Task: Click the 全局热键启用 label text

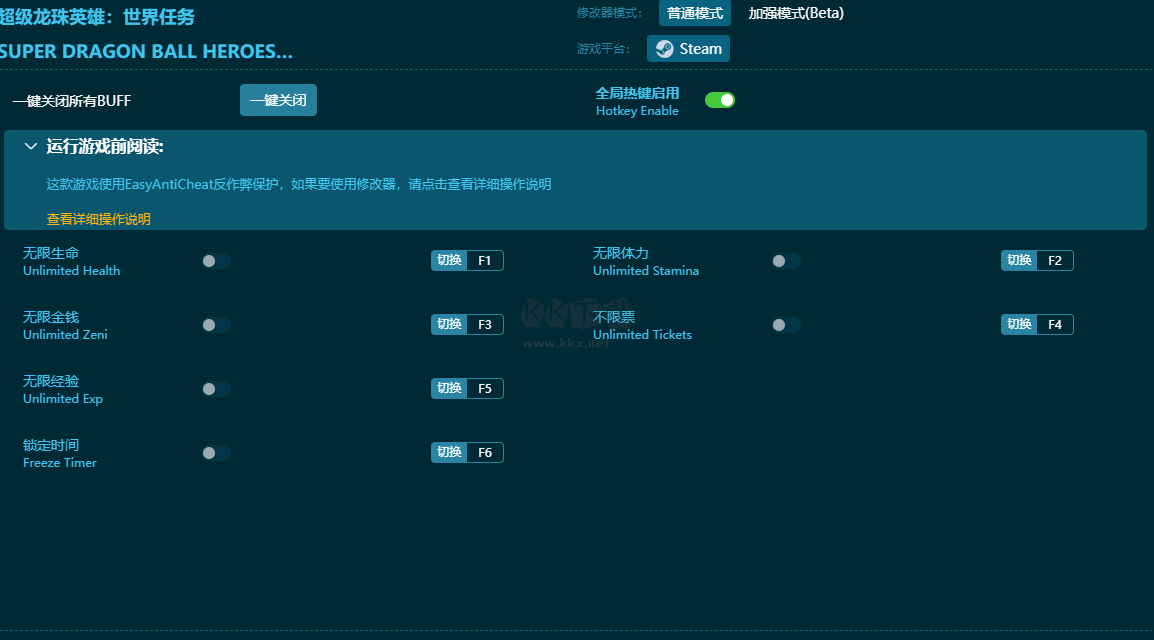Action: (637, 93)
